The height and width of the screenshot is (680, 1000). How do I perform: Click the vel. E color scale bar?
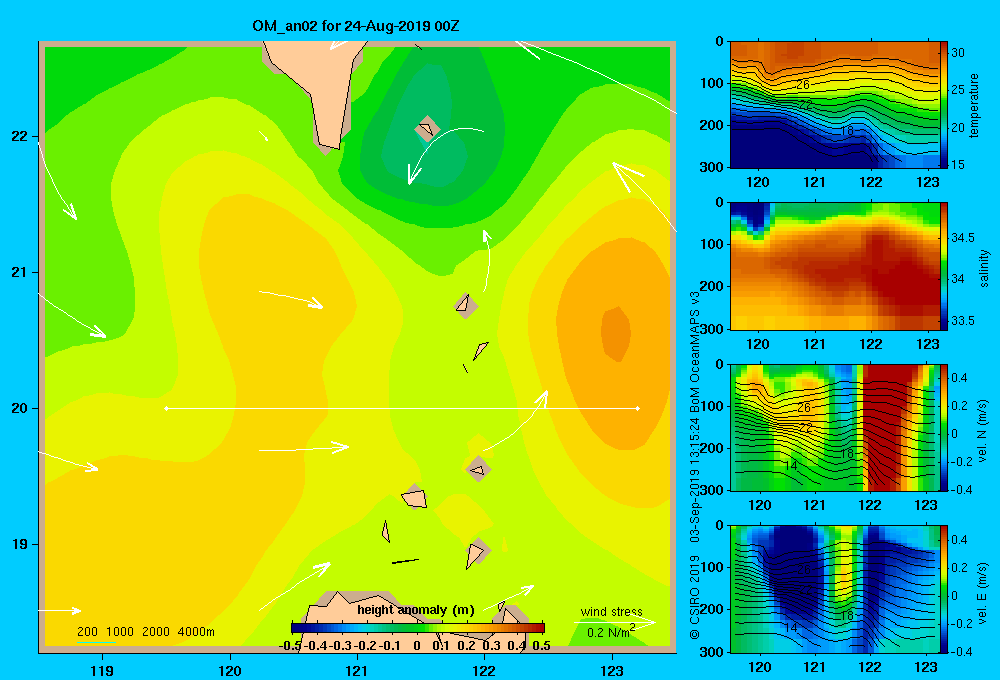pyautogui.click(x=944, y=589)
